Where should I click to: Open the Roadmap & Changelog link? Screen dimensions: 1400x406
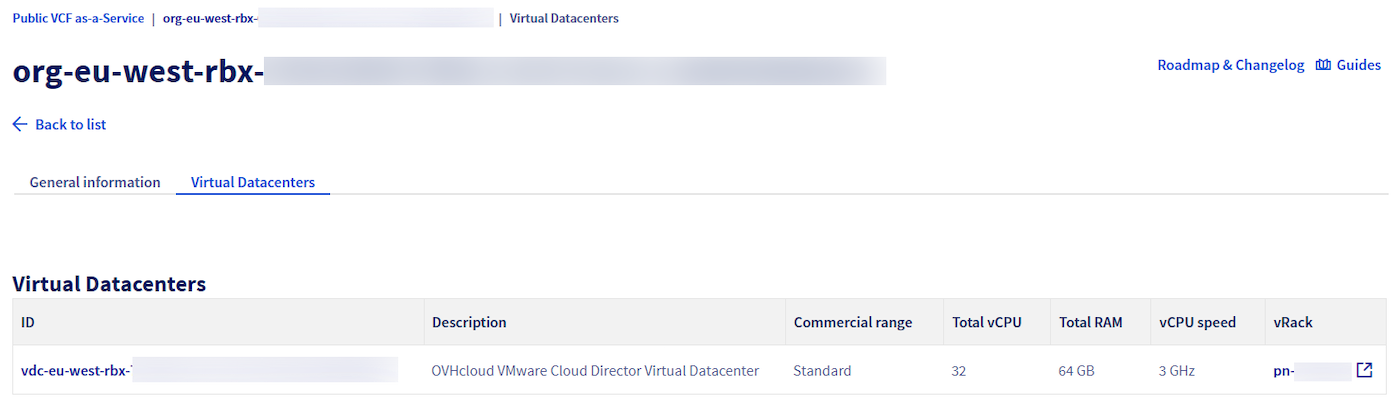[1230, 65]
